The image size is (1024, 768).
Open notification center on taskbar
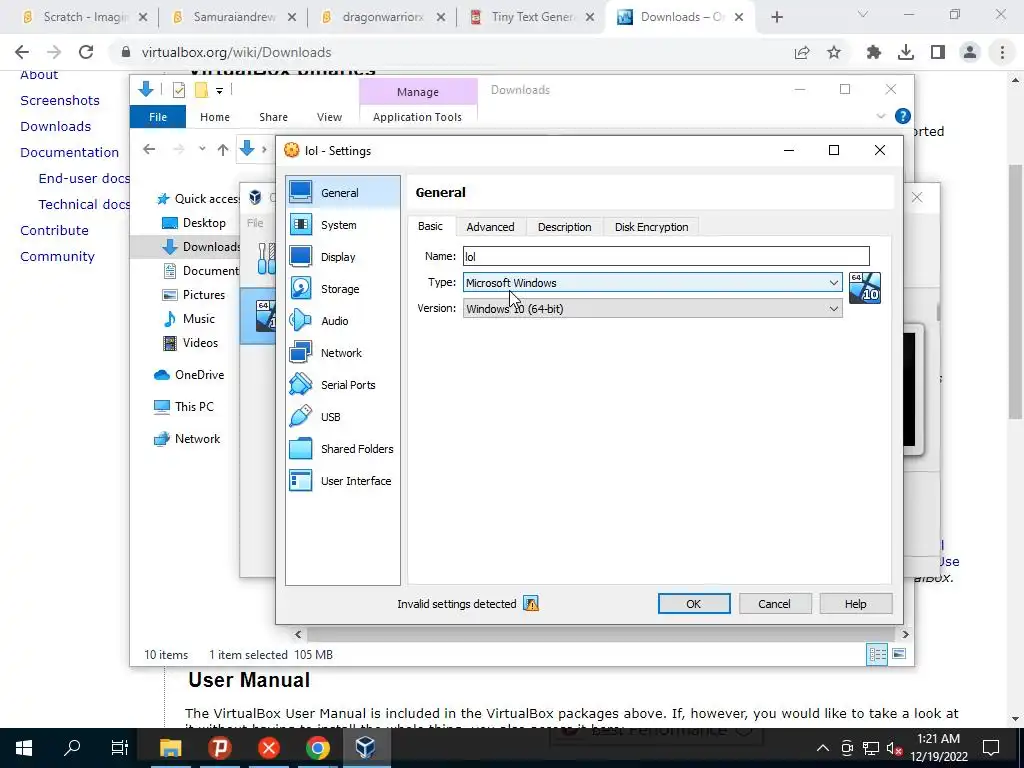tap(991, 748)
